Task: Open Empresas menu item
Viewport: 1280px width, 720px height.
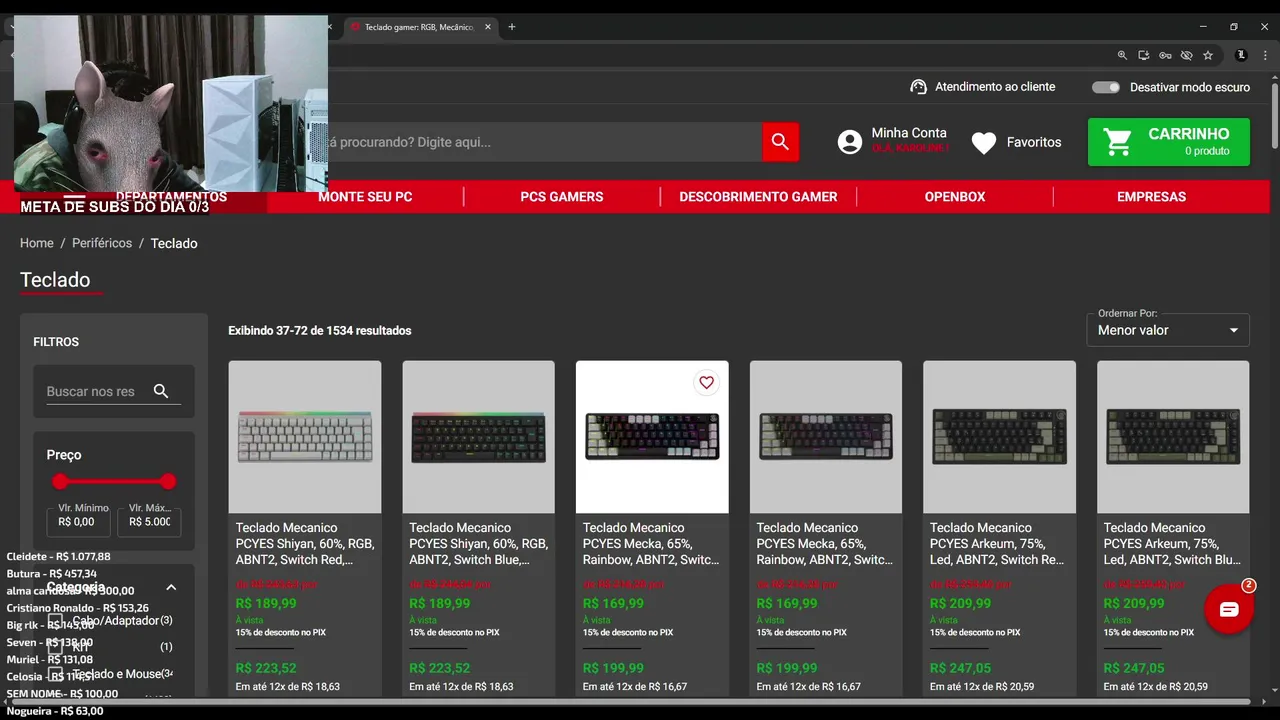Action: 1151,197
